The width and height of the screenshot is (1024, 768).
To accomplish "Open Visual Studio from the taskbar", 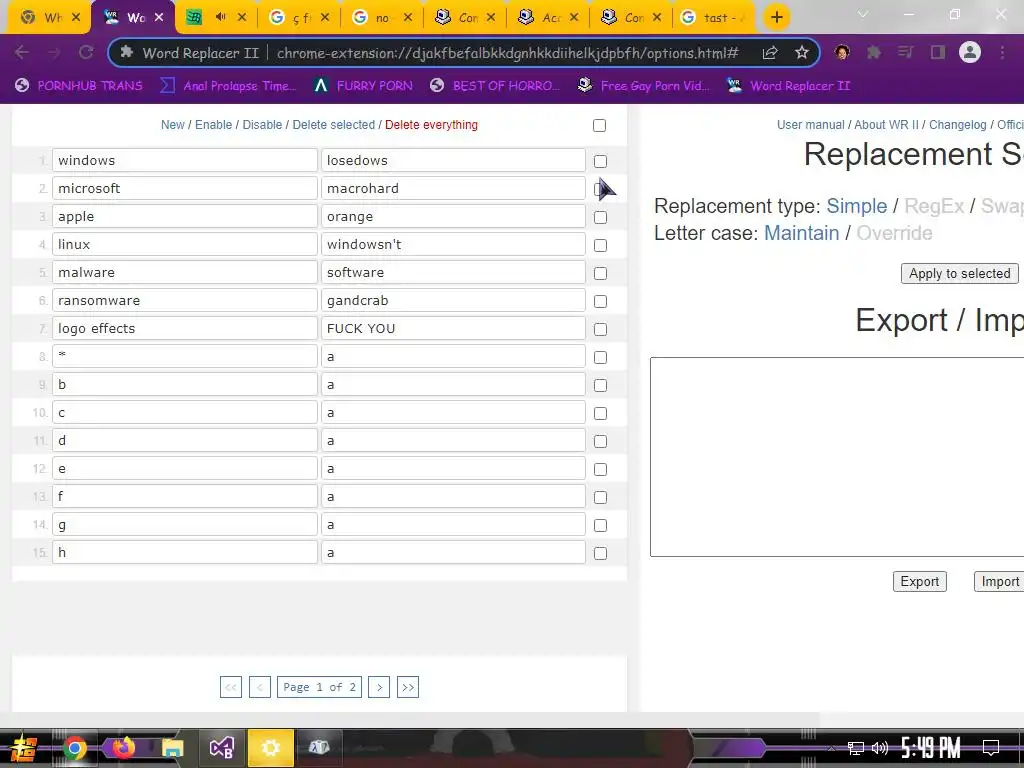I will tap(222, 748).
